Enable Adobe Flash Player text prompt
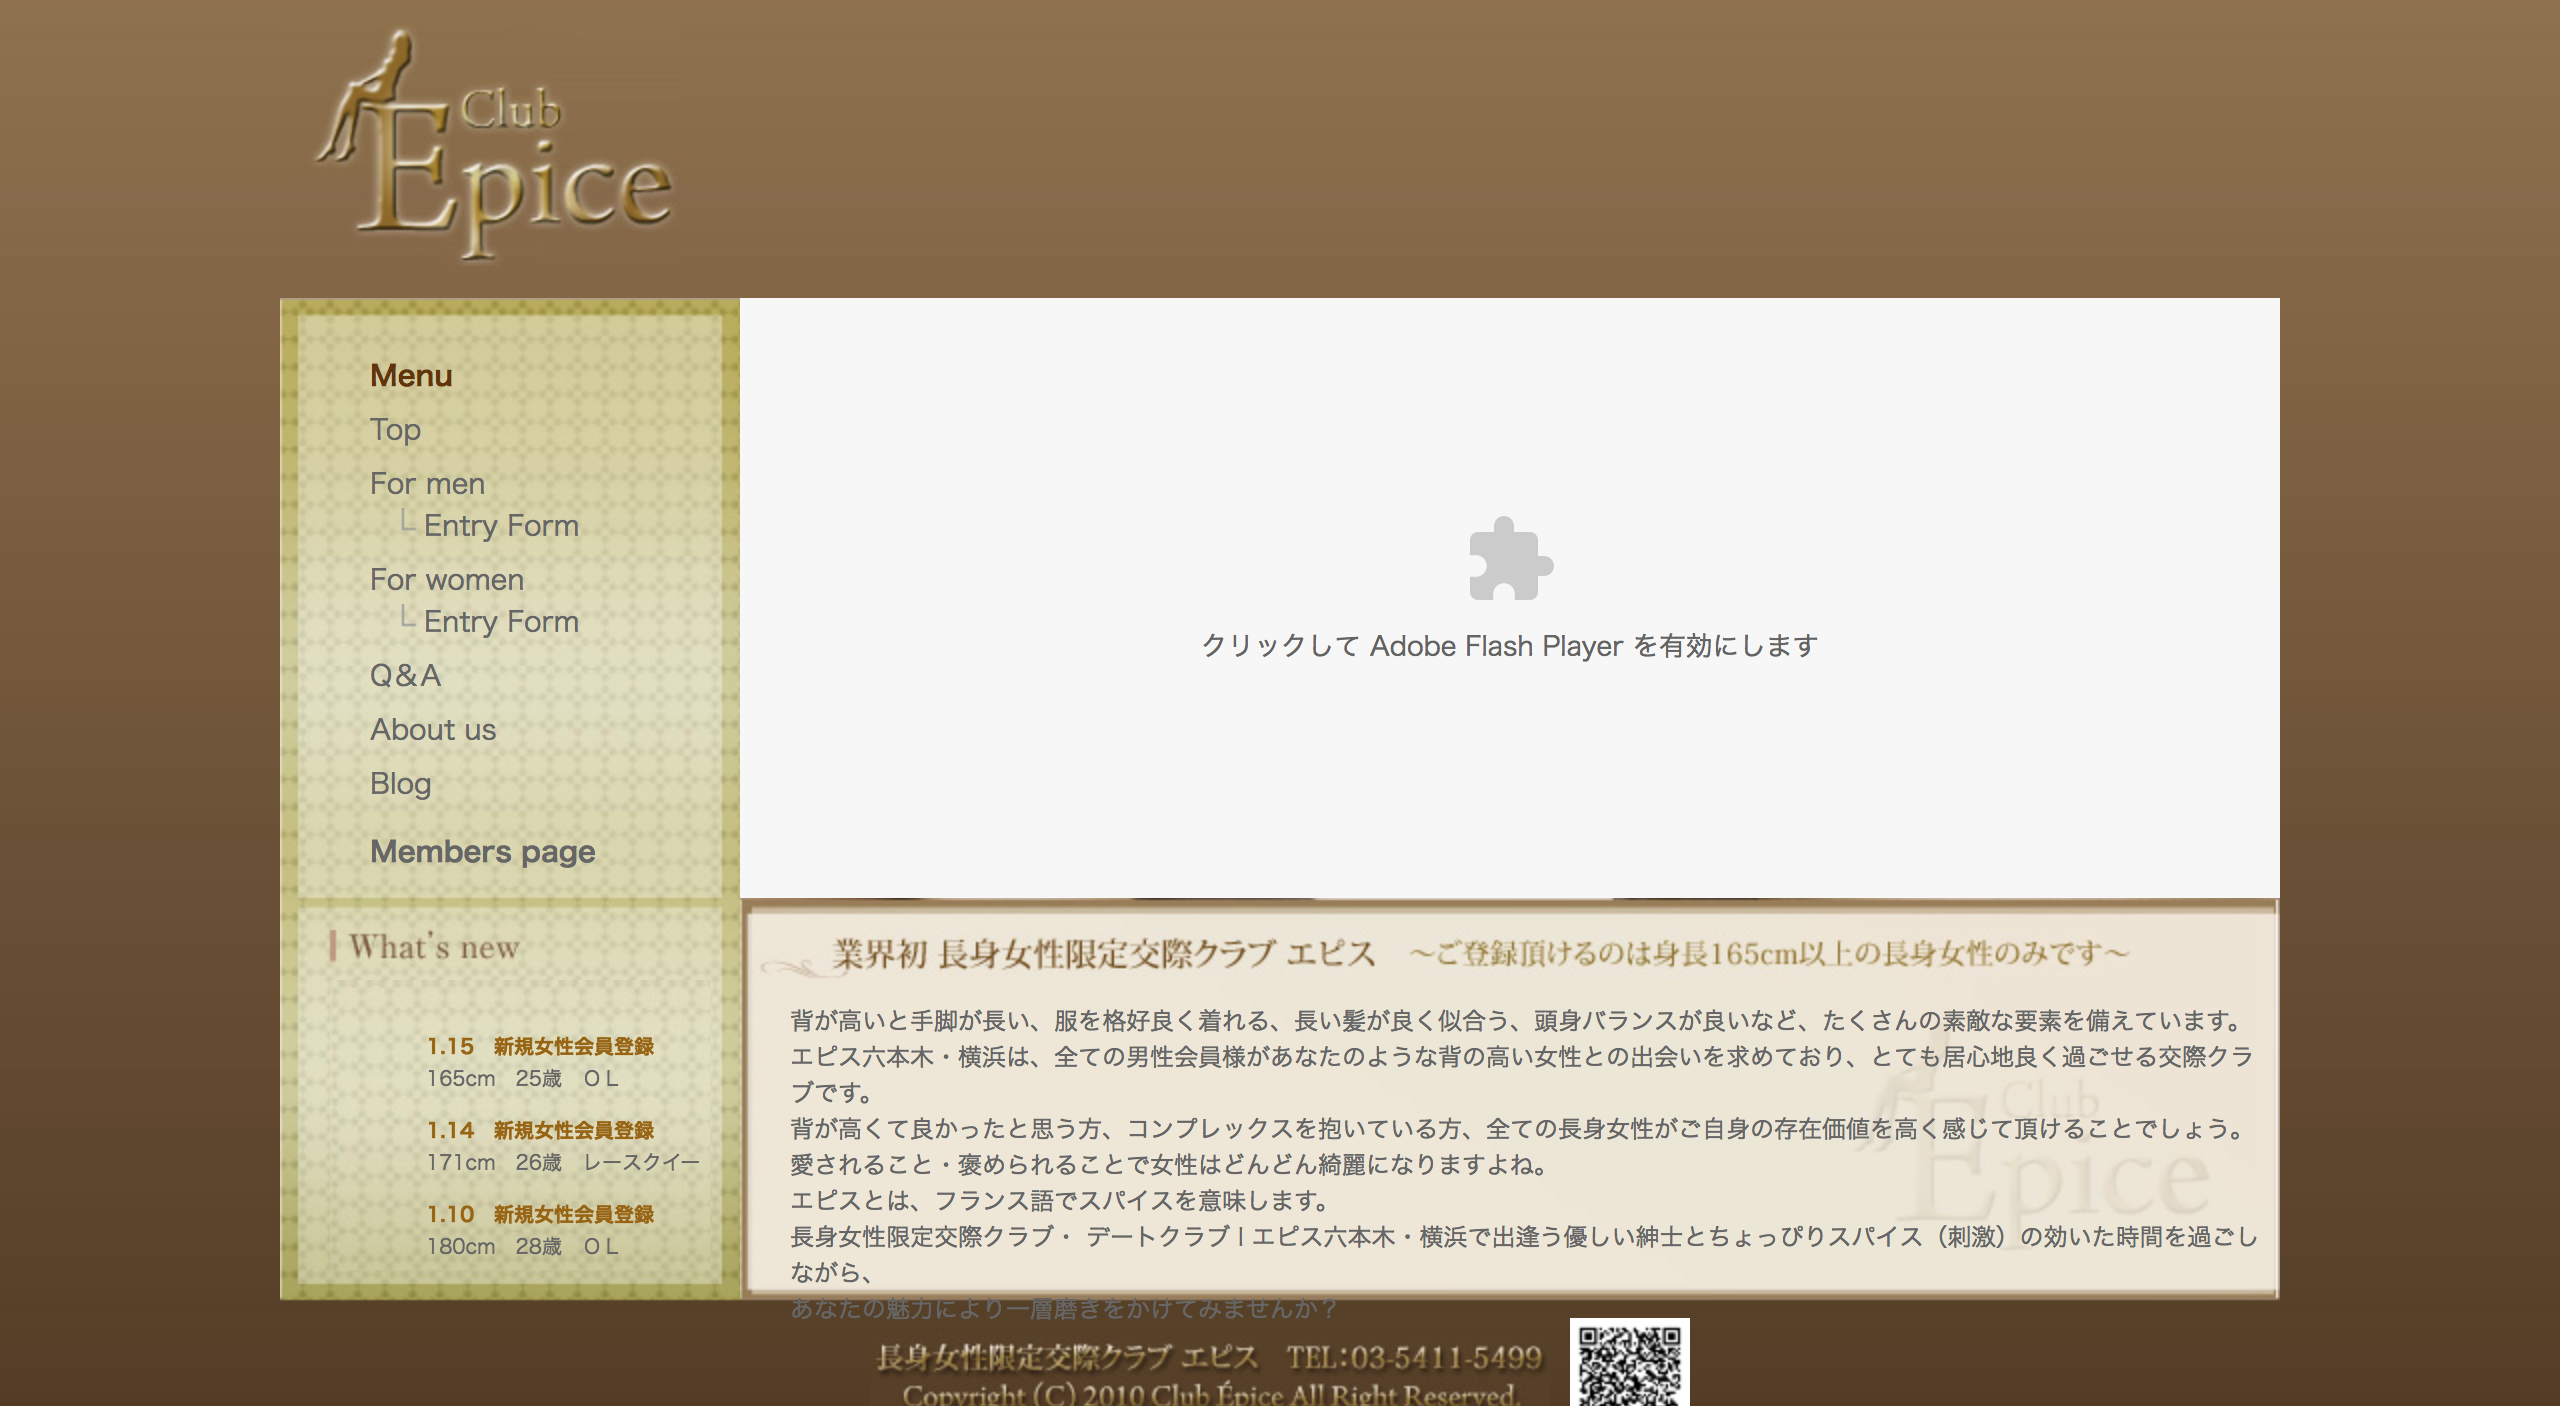Screen dimensions: 2560x1406 1509,646
